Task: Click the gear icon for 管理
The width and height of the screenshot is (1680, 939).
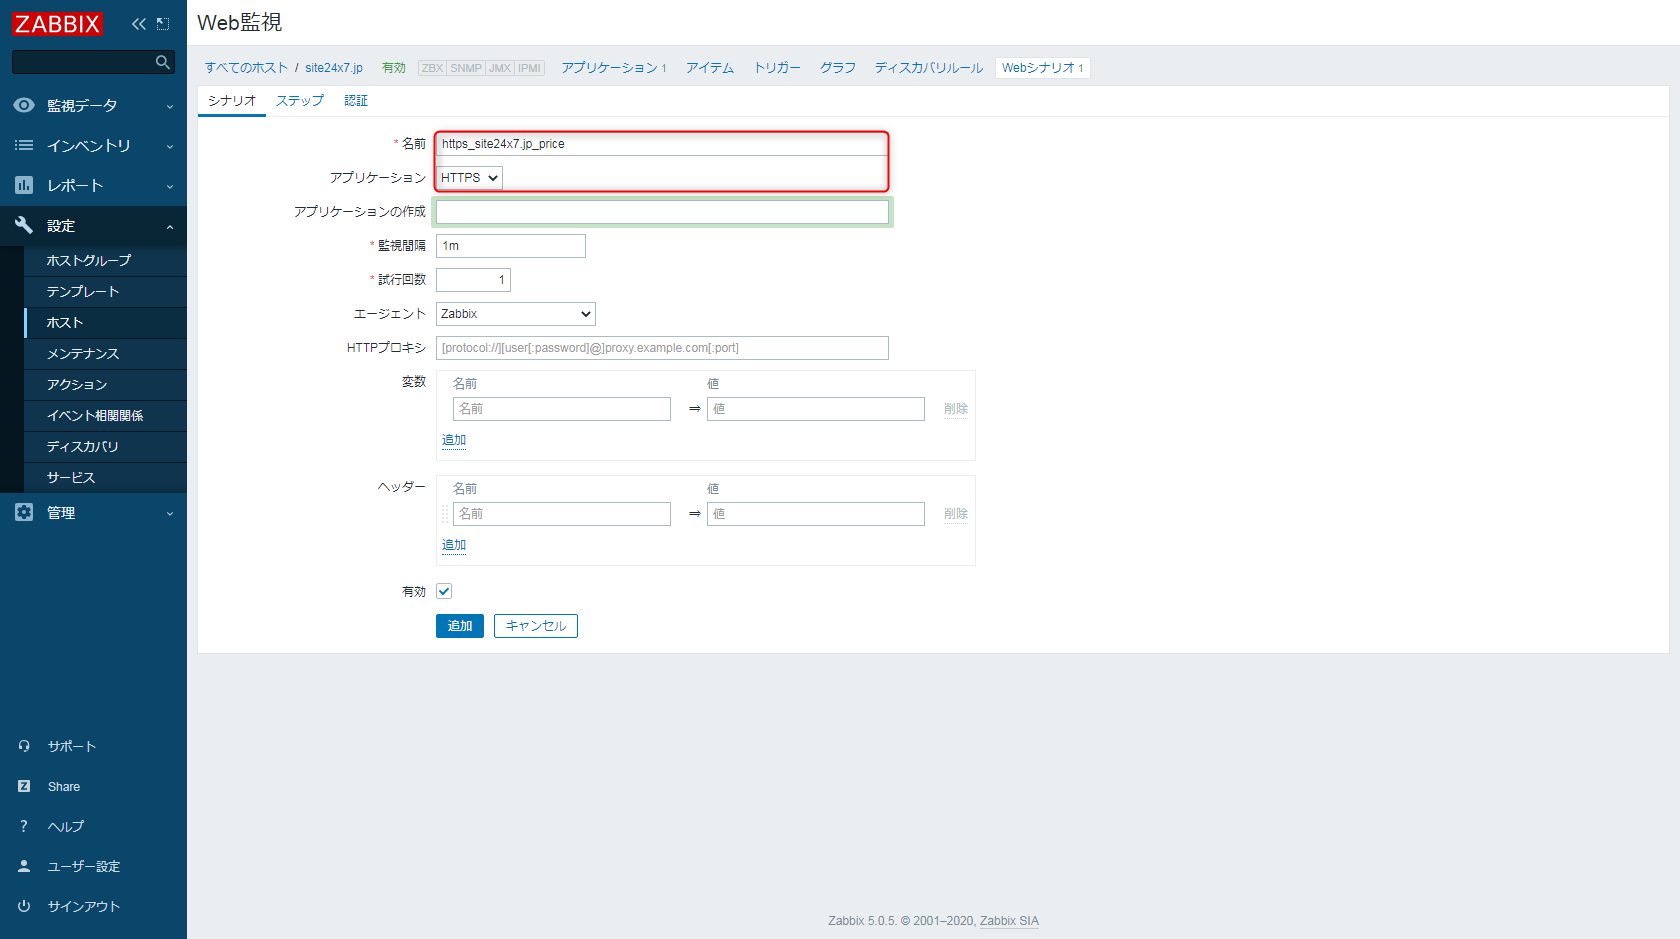Action: pos(24,512)
